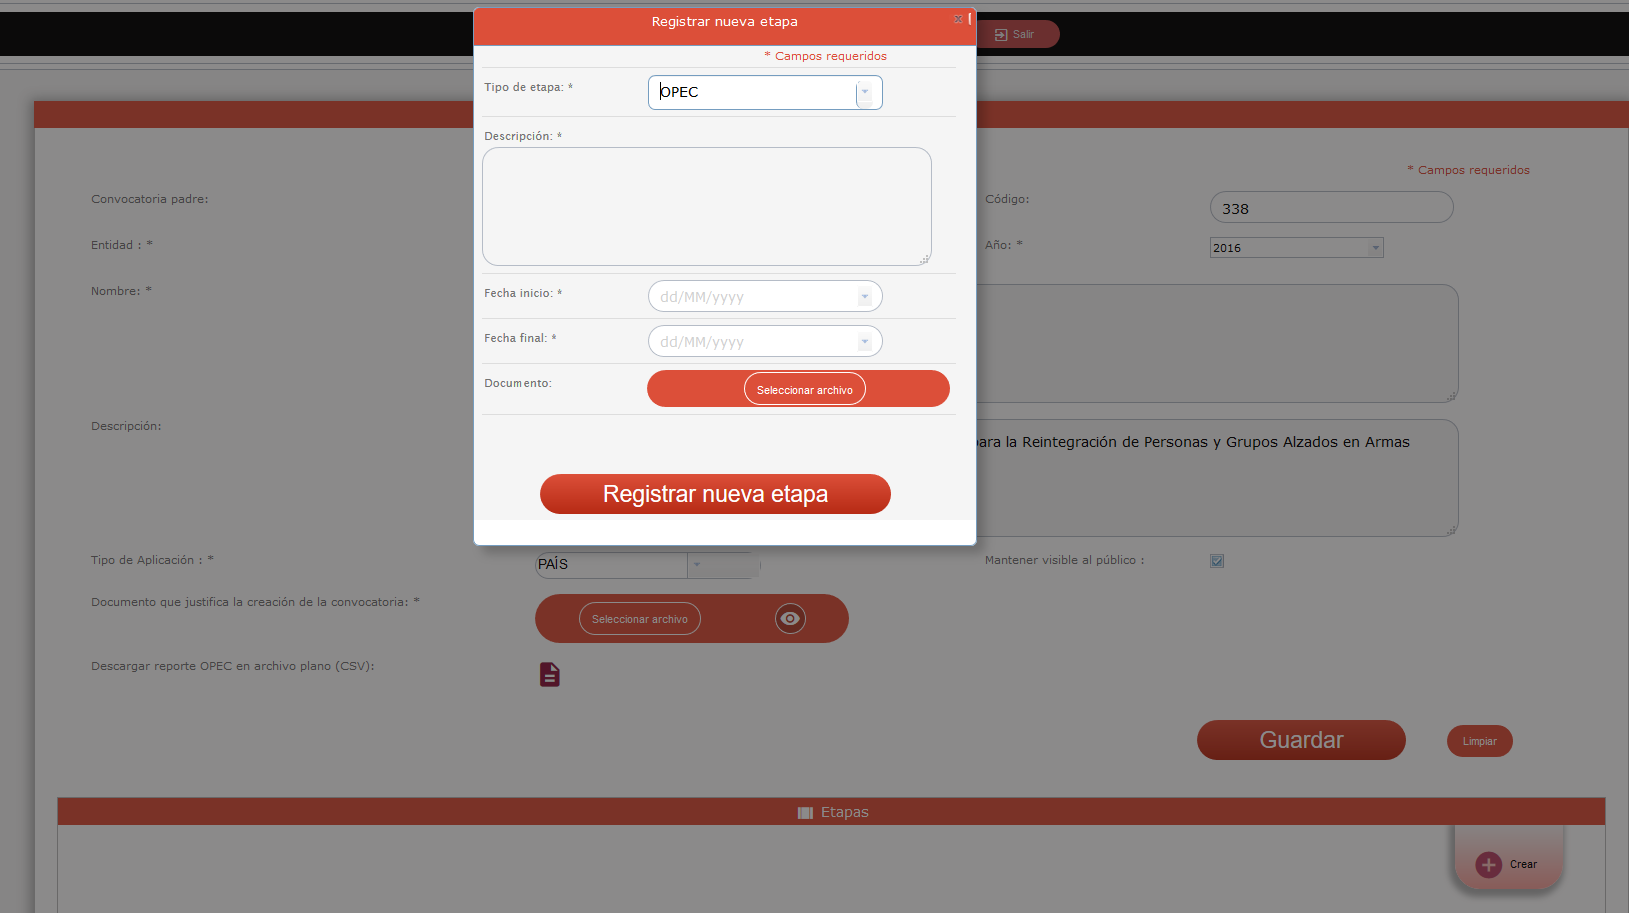
Task: Click the Limpiar button
Action: 1479,742
